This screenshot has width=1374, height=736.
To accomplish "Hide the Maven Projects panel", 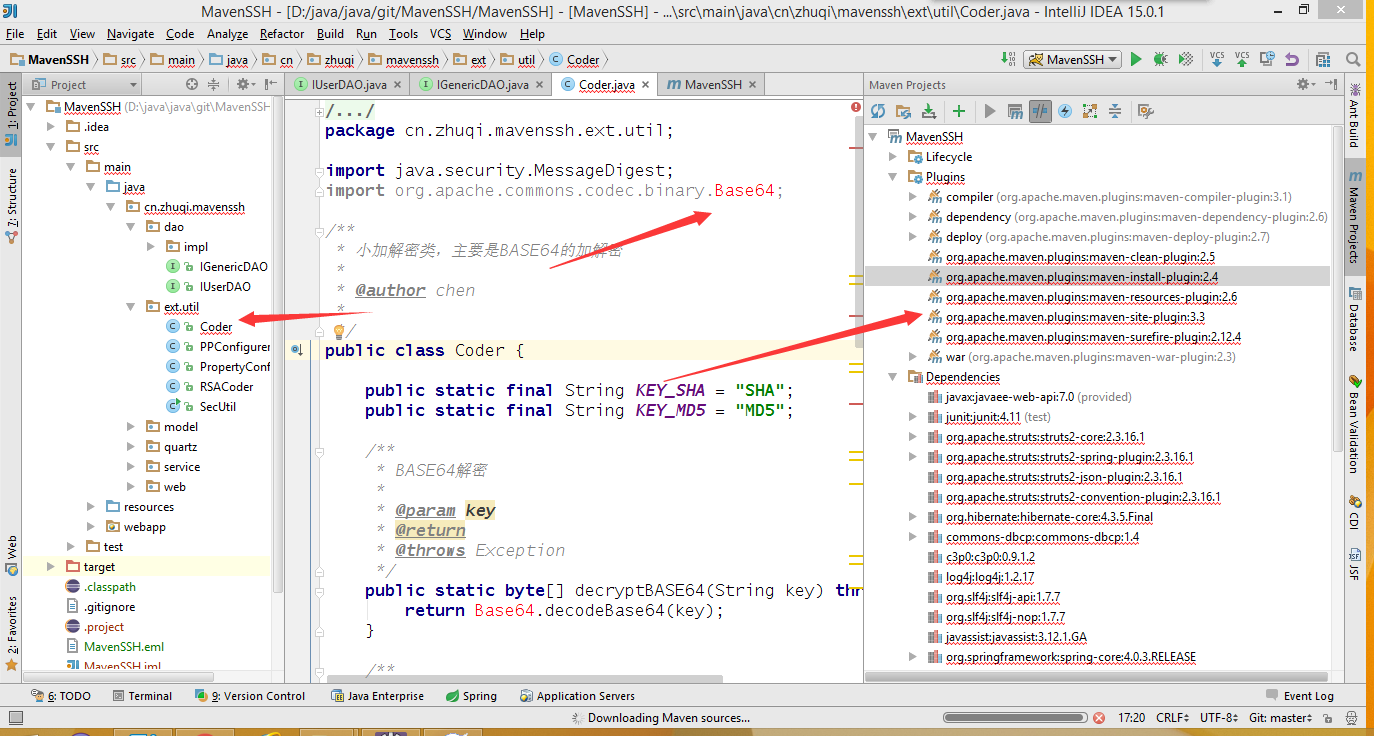I will point(1330,85).
